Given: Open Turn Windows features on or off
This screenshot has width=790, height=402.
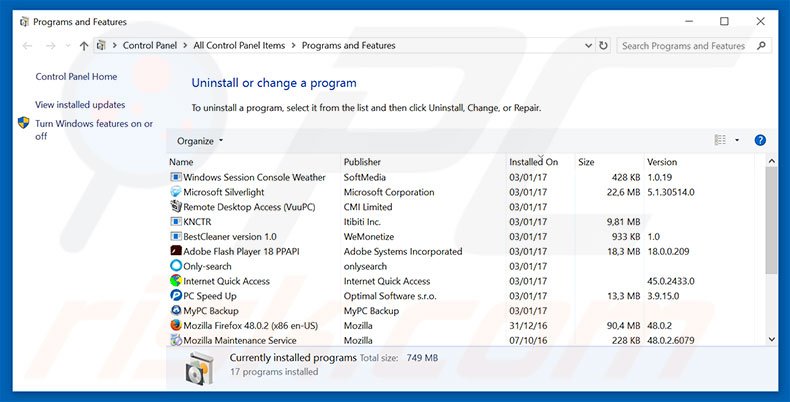Looking at the screenshot, I should coord(94,129).
